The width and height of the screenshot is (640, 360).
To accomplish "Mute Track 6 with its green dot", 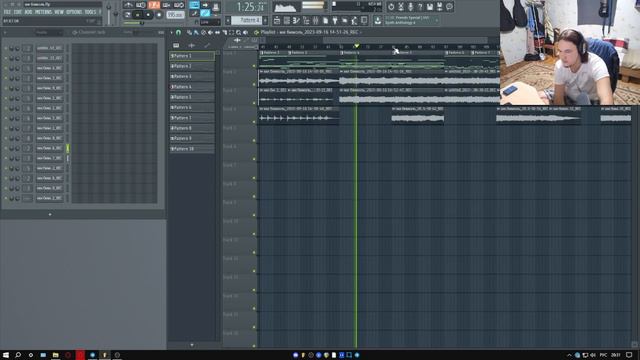I will [254, 159].
